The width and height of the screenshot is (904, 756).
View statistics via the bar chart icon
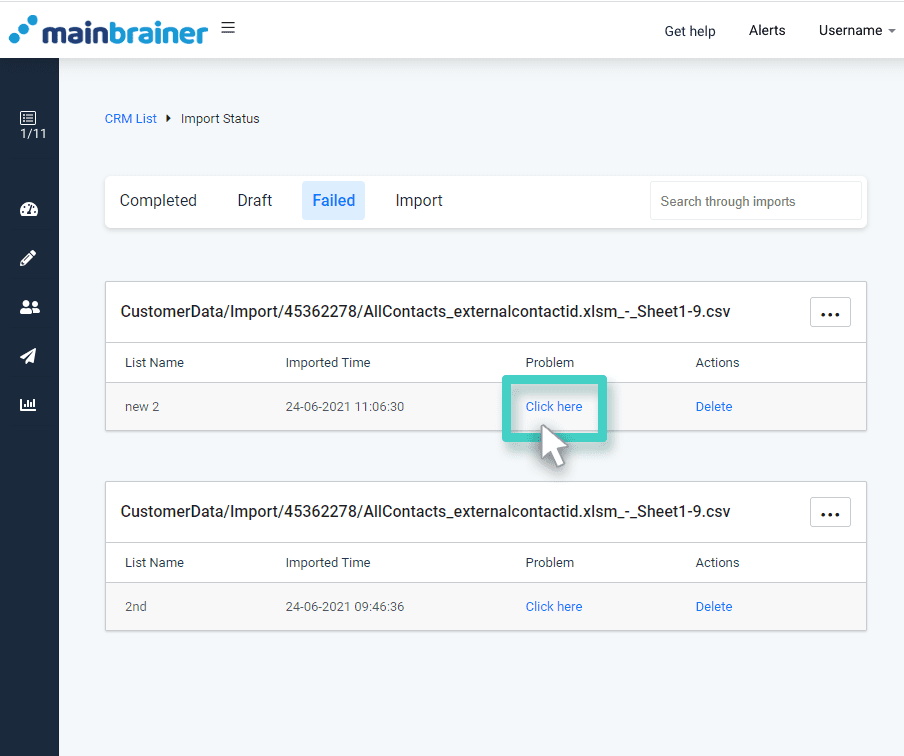point(29,404)
